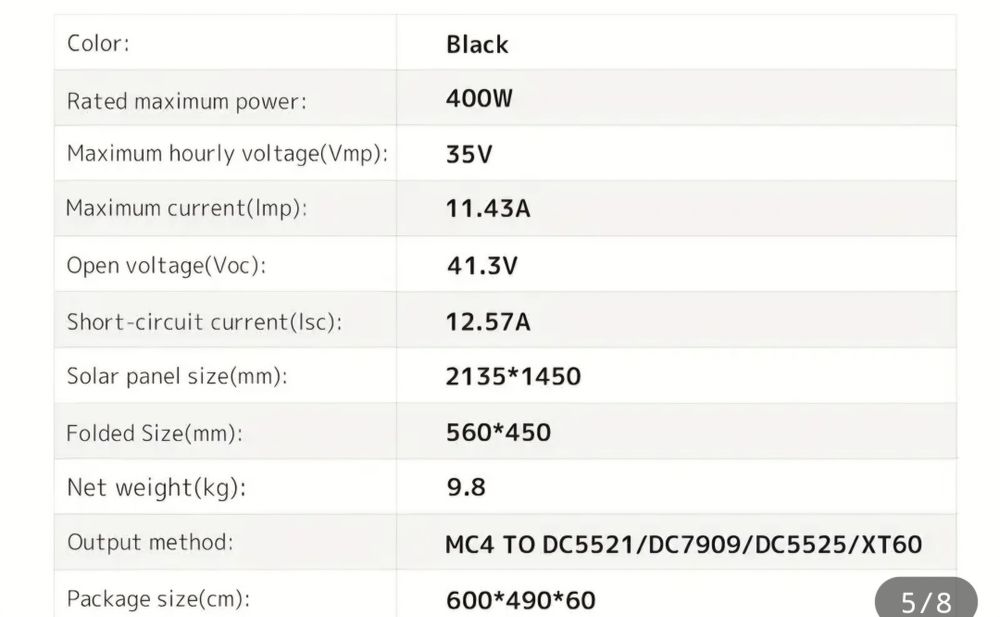Click the "Solar panel size(mm):" label
Screen dimensions: 1000x617
pos(177,377)
